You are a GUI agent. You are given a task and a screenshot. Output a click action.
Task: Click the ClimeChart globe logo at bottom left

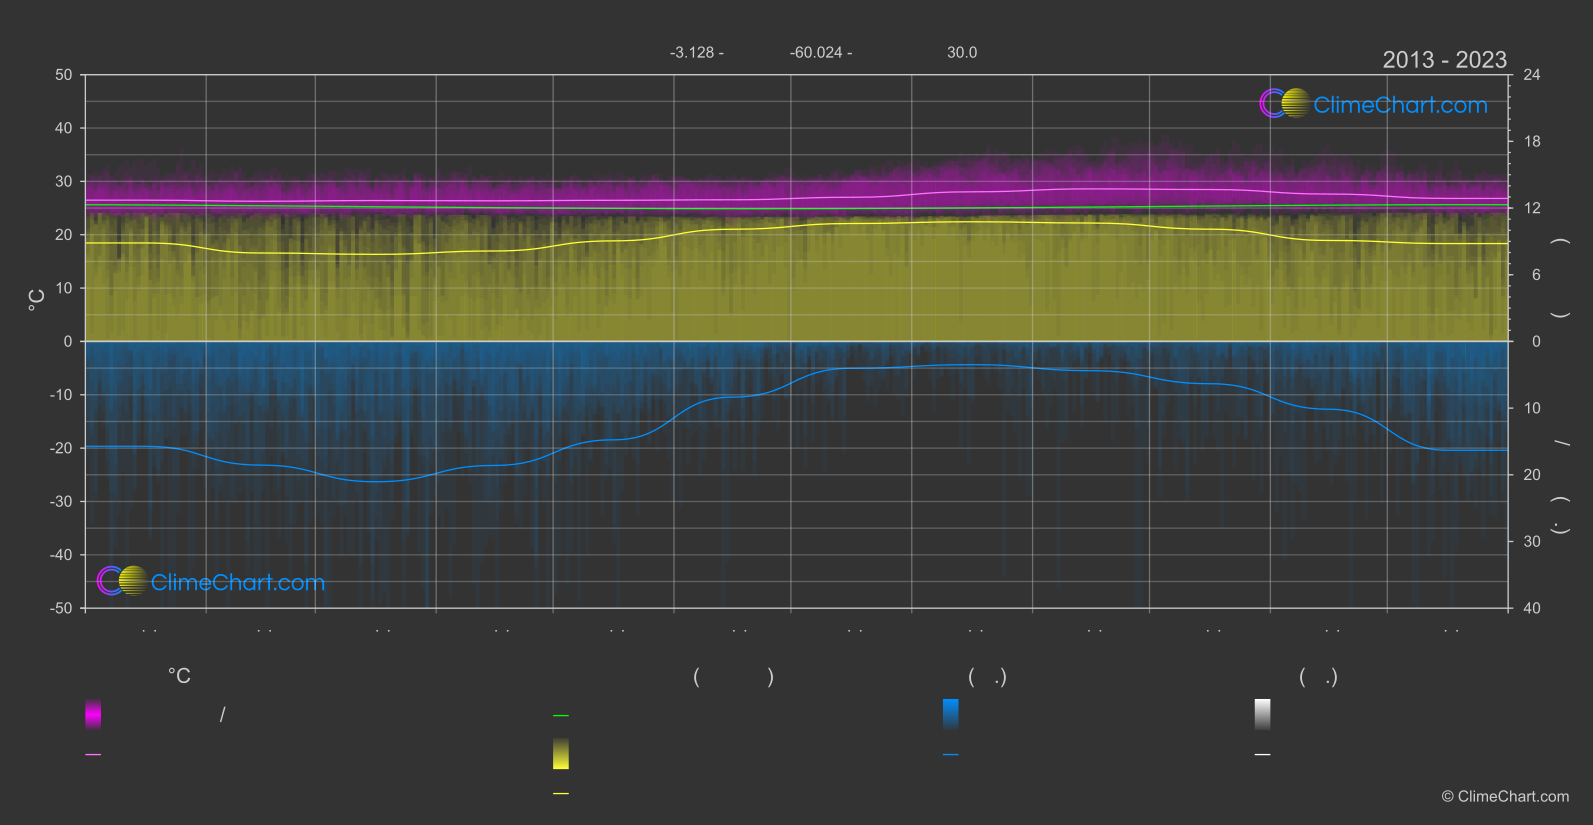pyautogui.click(x=122, y=580)
